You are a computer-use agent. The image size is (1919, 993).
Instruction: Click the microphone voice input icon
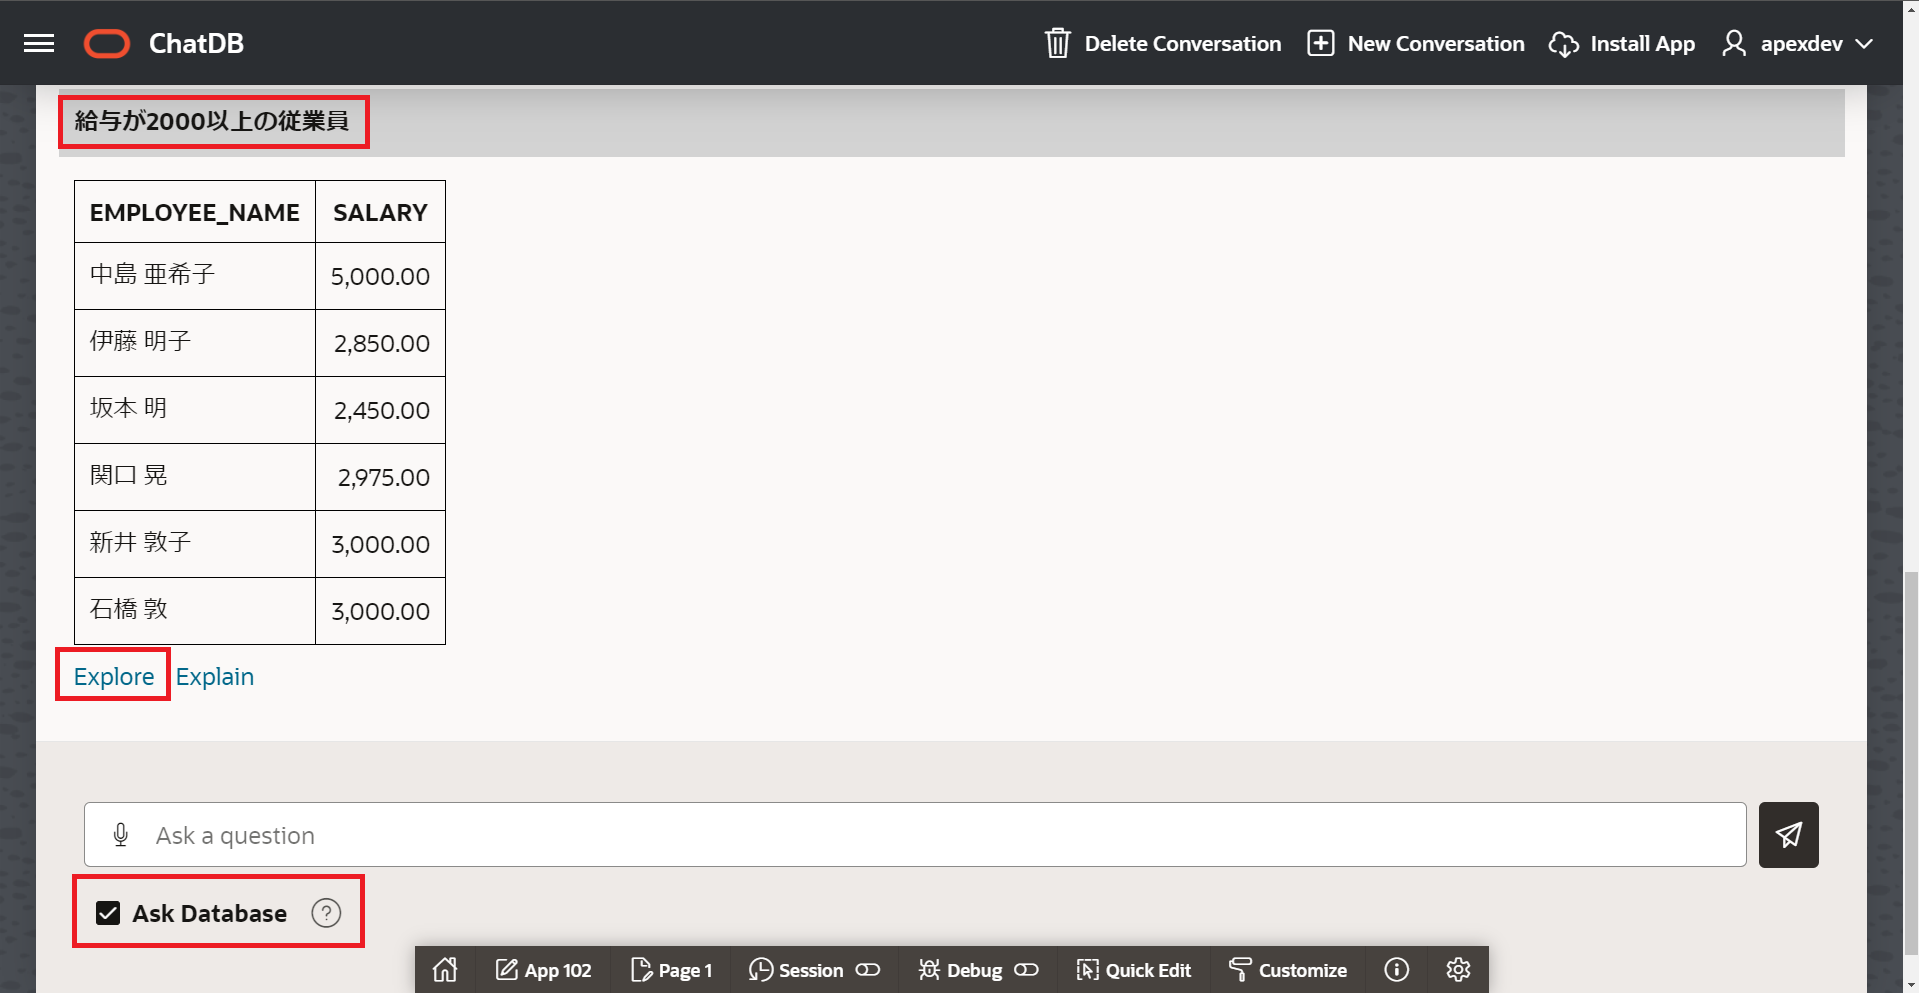(121, 835)
